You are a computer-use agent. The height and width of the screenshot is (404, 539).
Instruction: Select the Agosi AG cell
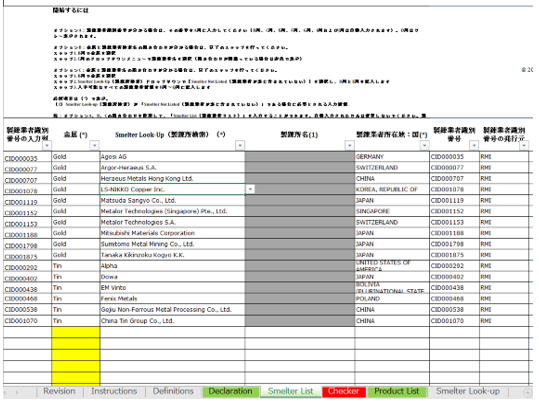(172, 157)
